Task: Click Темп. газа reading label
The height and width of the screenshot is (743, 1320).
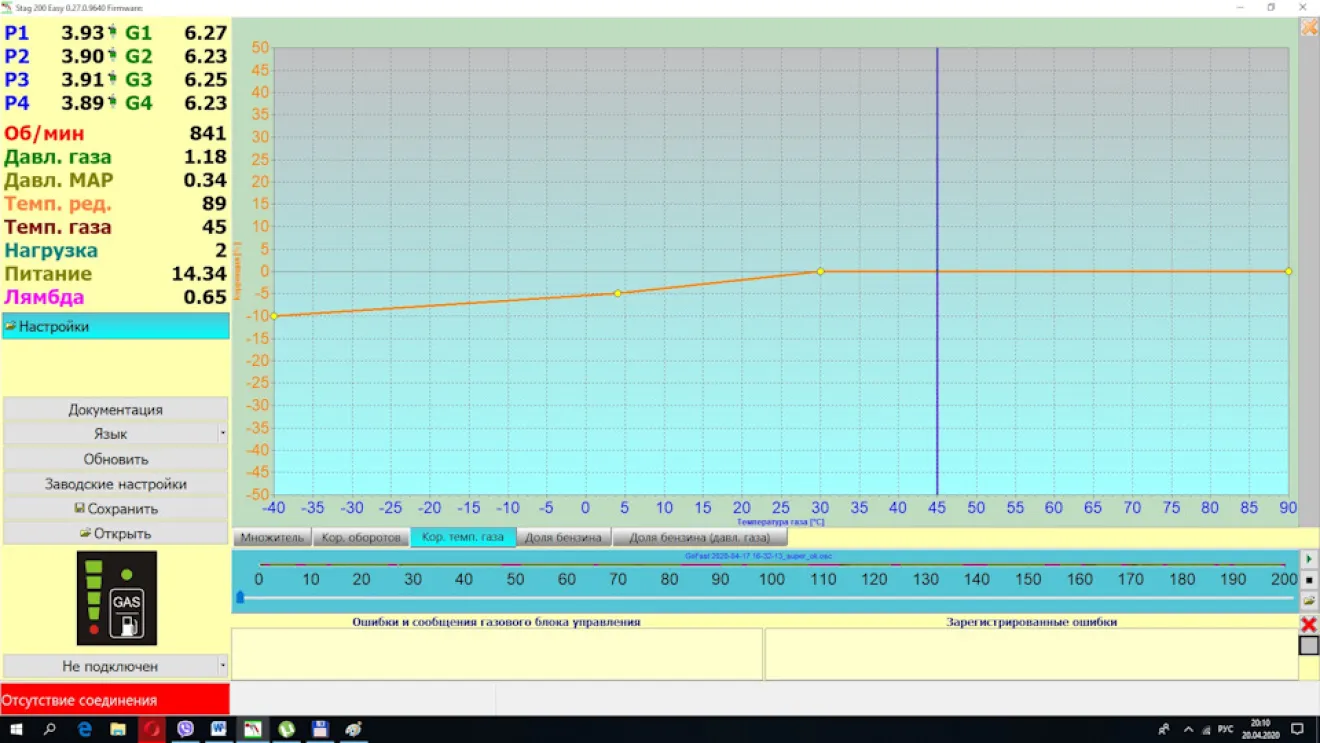Action: coord(58,227)
